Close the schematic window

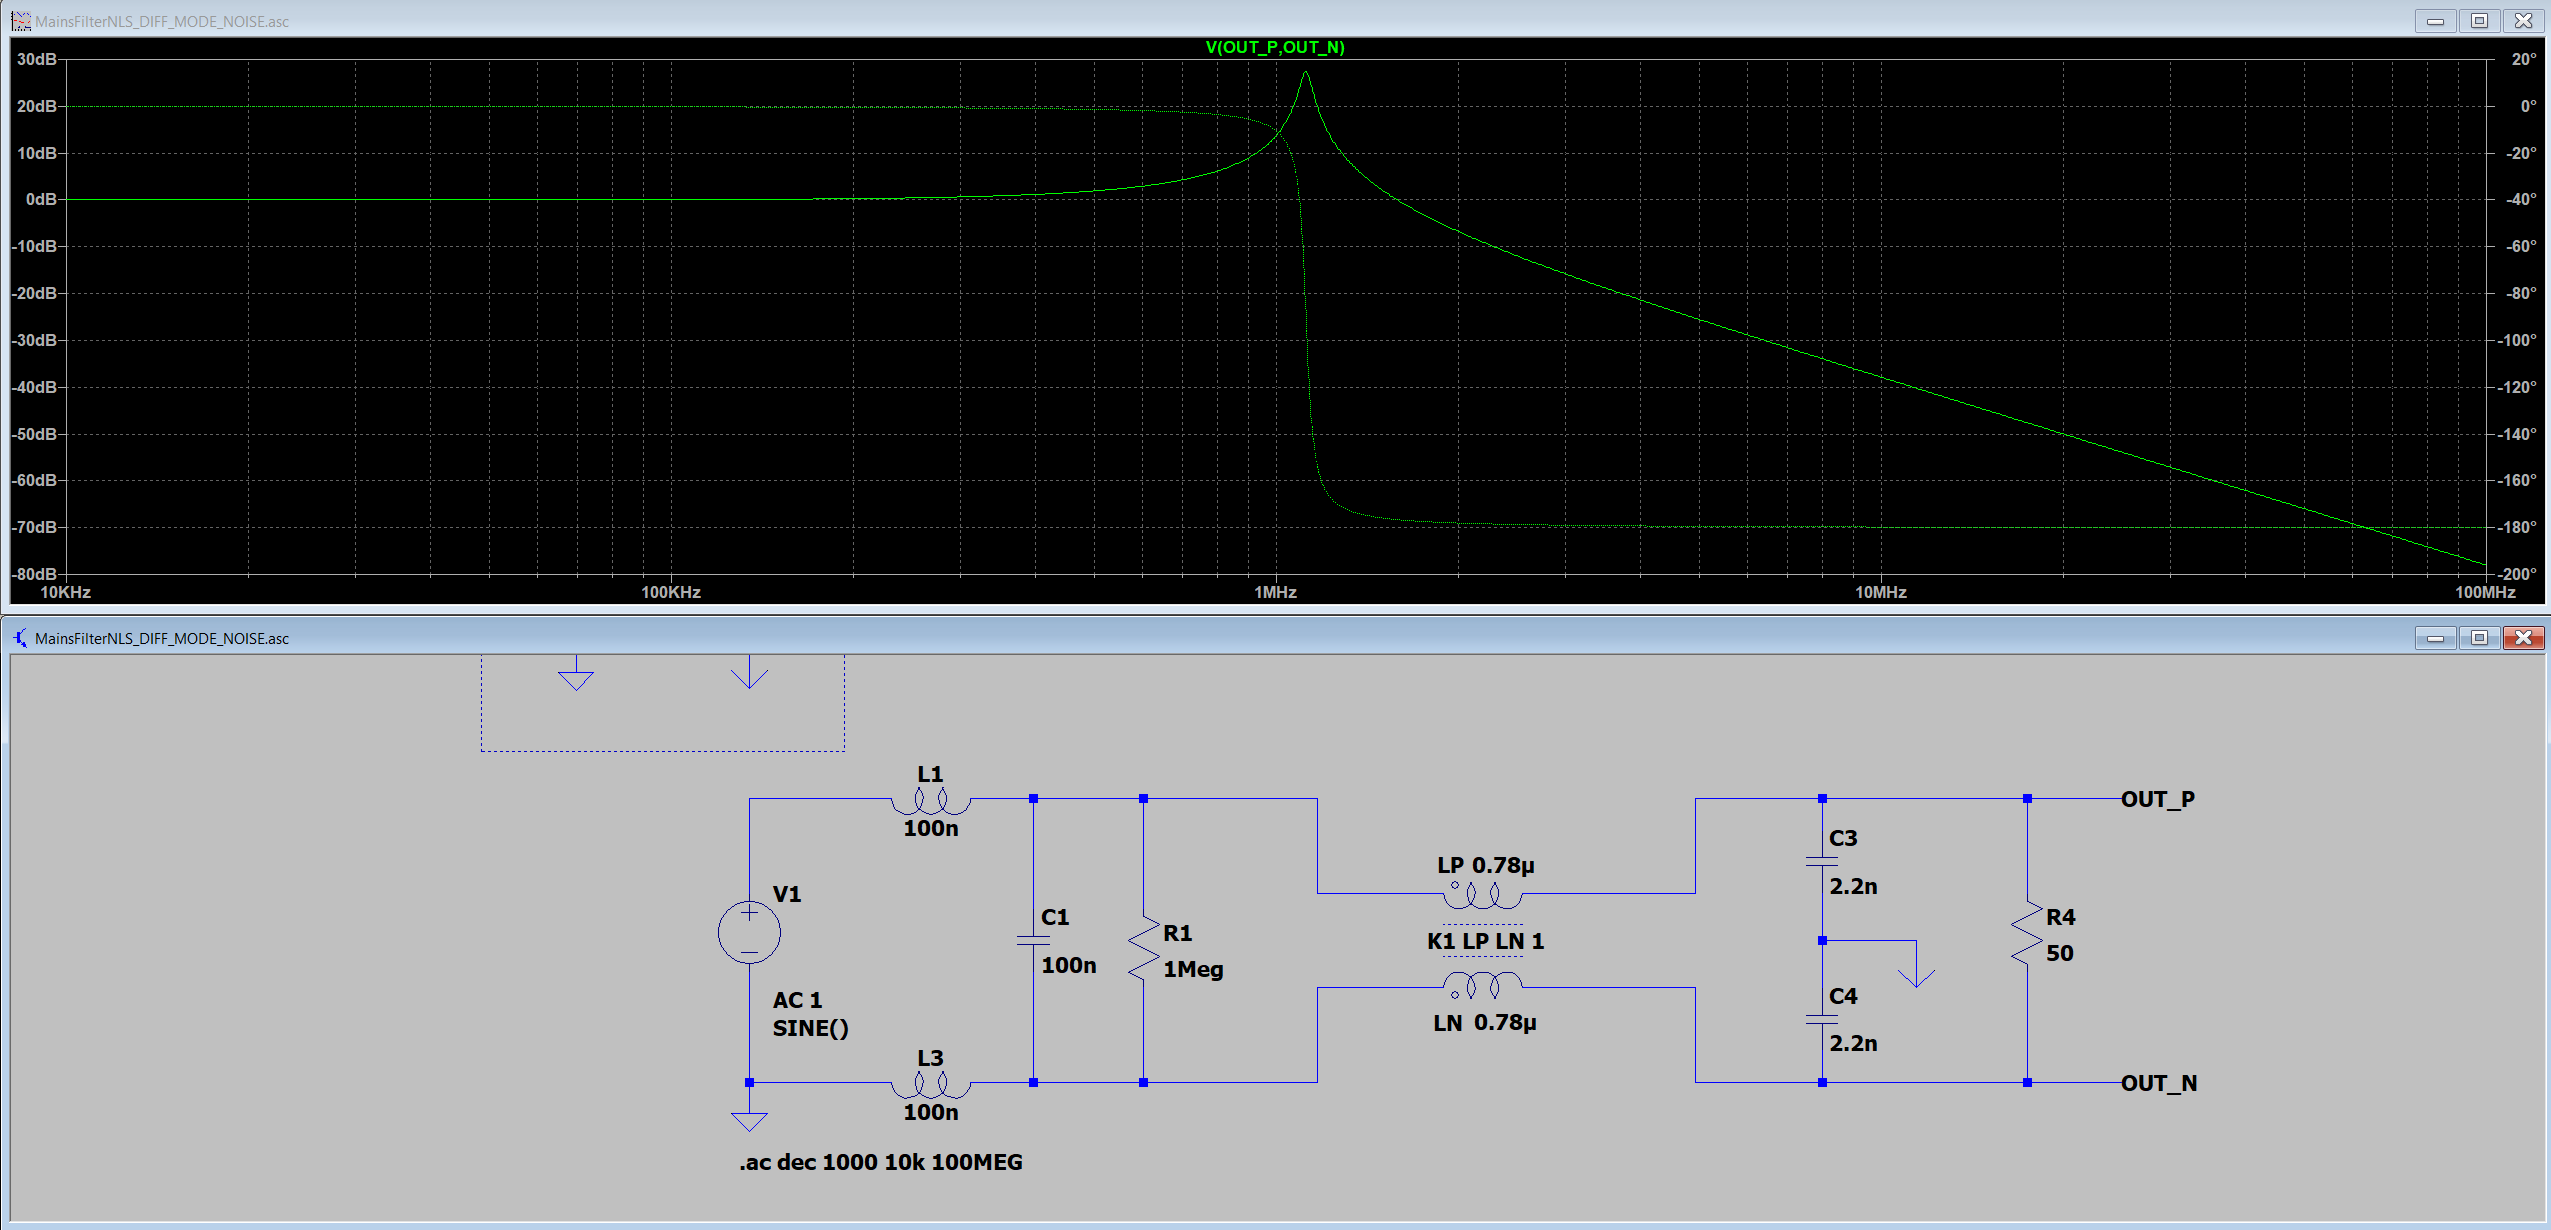(2523, 638)
